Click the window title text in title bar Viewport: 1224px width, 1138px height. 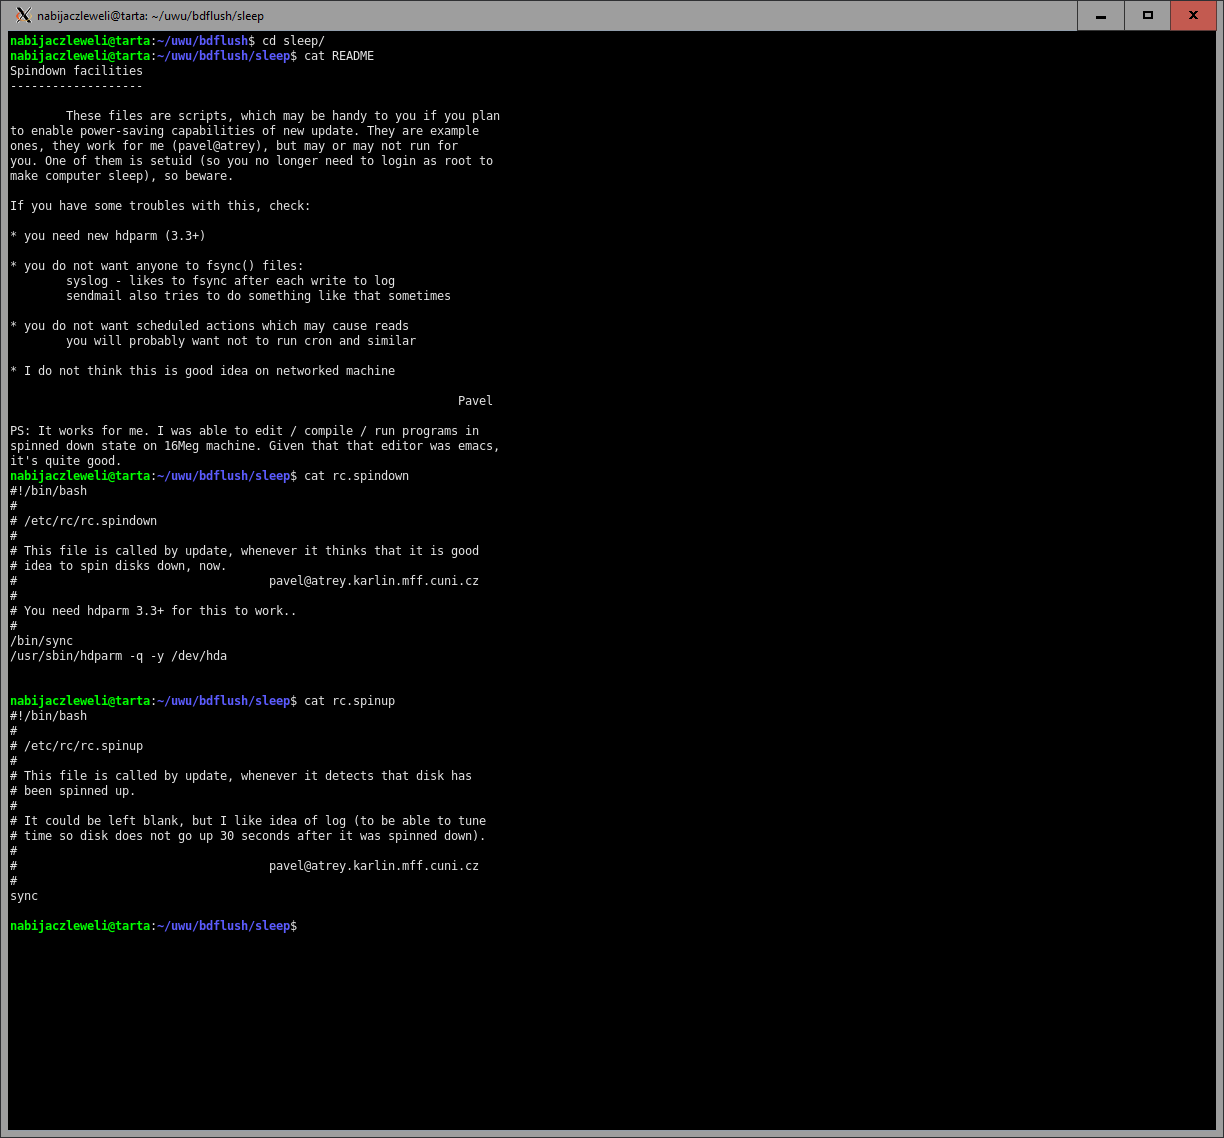coord(151,16)
